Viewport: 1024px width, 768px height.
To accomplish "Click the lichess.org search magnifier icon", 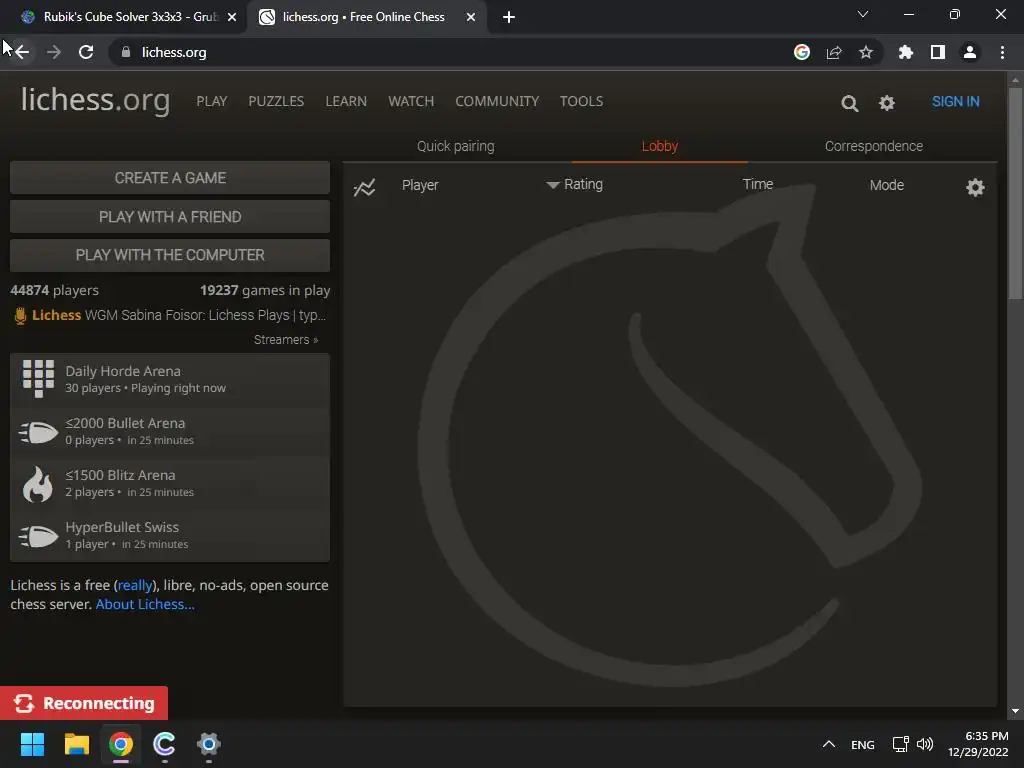I will pos(849,103).
